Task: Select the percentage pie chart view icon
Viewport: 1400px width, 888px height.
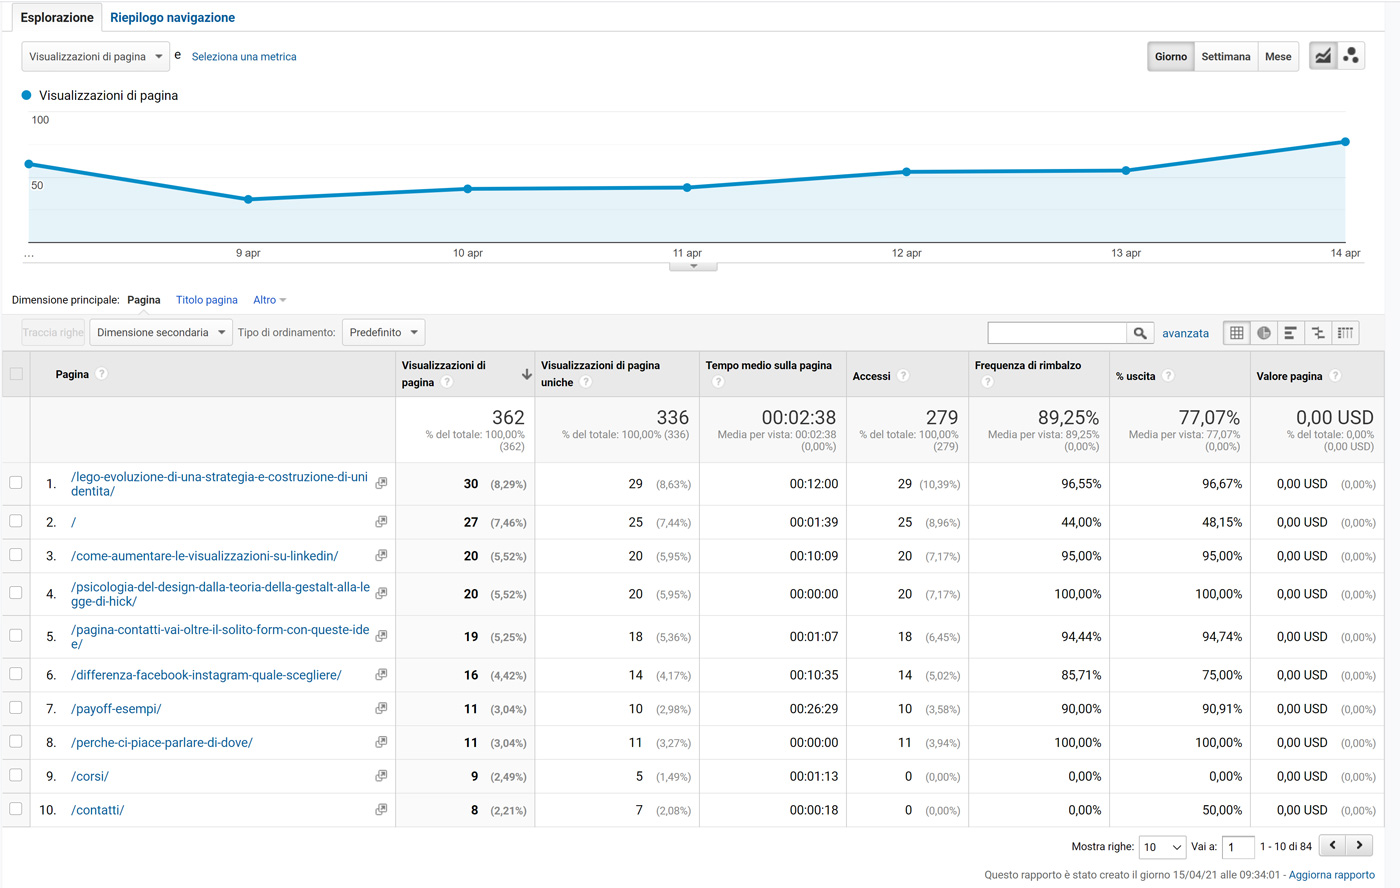Action: coord(1264,333)
